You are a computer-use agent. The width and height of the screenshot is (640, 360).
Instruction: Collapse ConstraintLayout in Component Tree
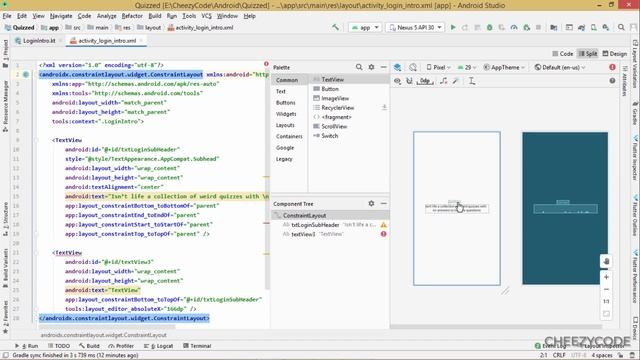[x=278, y=216]
